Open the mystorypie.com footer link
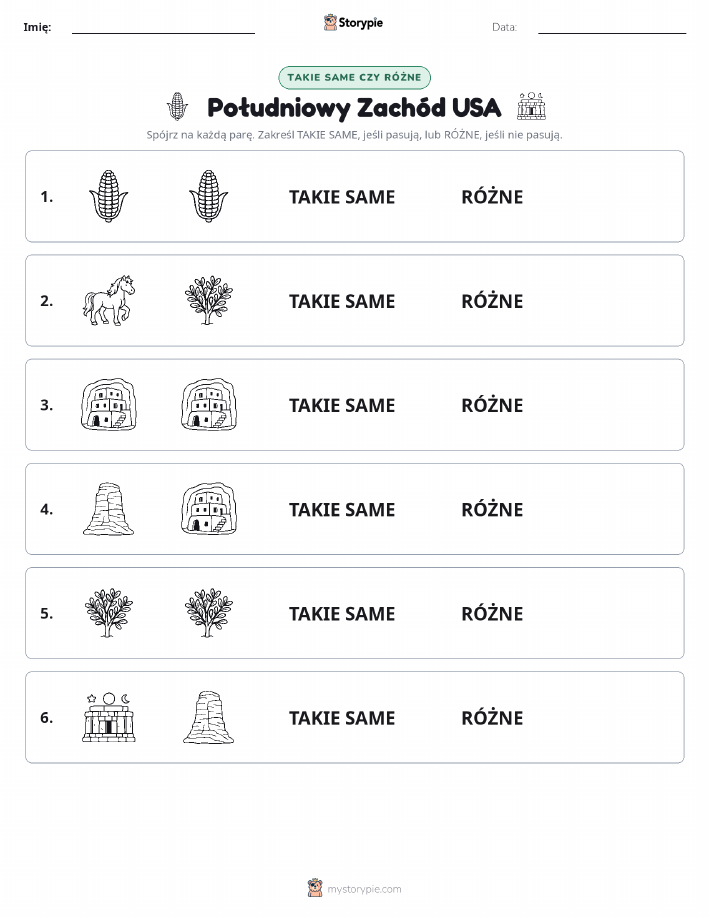Image resolution: width=709 pixels, height=917 pixels. 354,889
